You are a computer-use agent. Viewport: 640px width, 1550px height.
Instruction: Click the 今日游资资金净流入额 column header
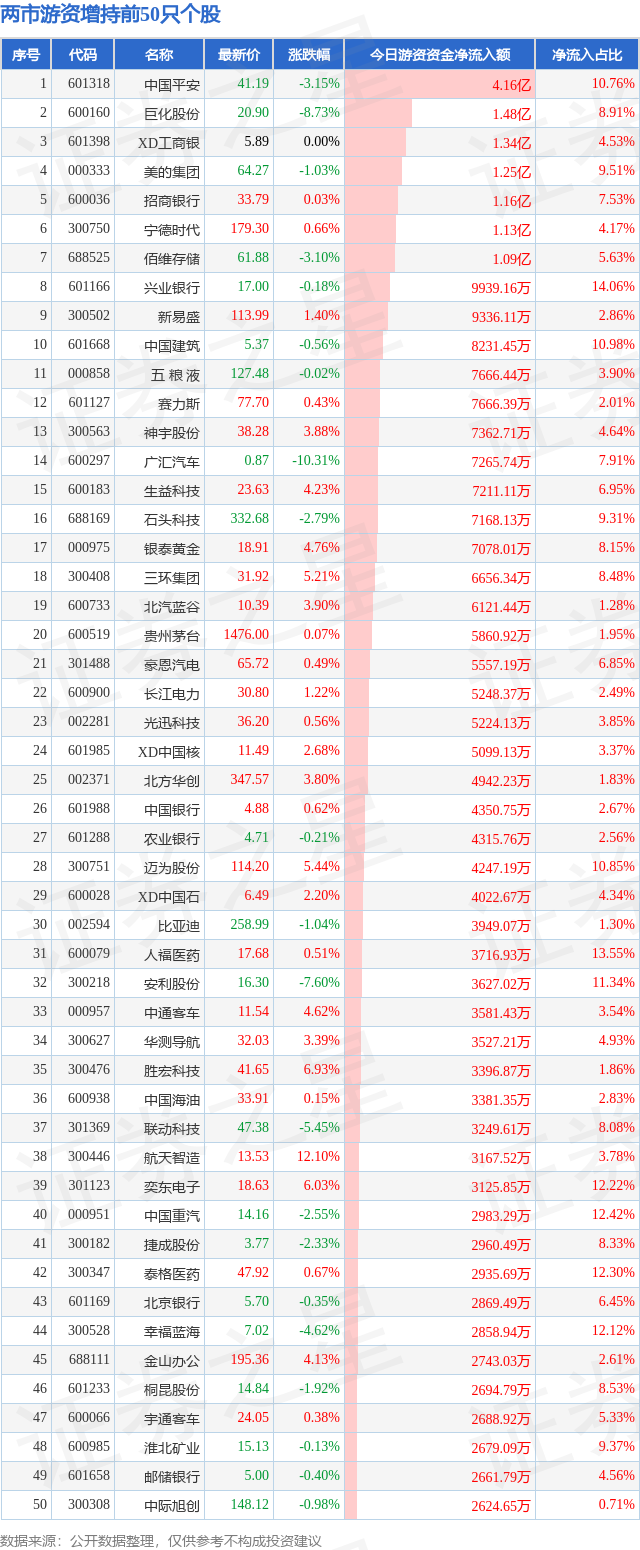pos(439,55)
